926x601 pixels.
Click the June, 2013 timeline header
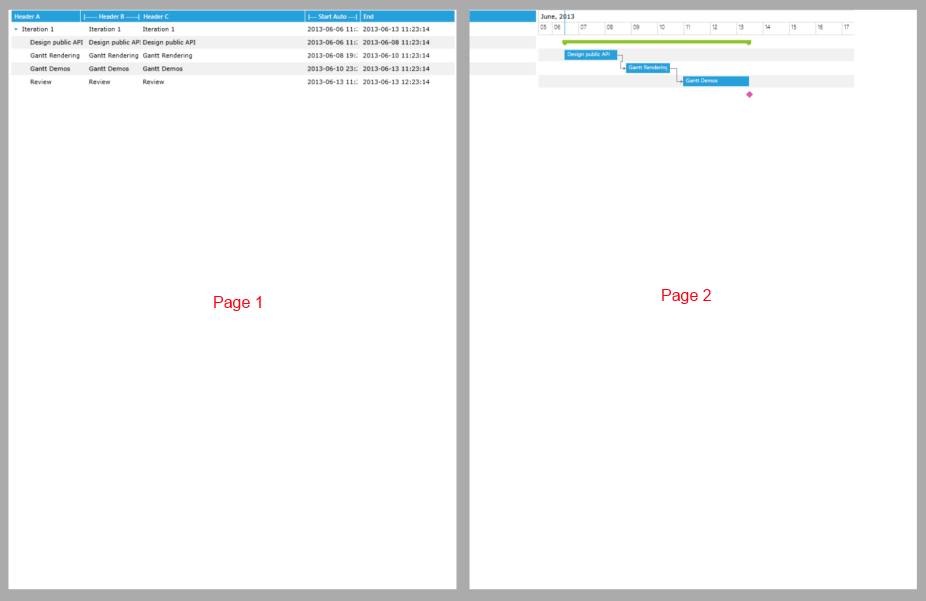tap(557, 15)
